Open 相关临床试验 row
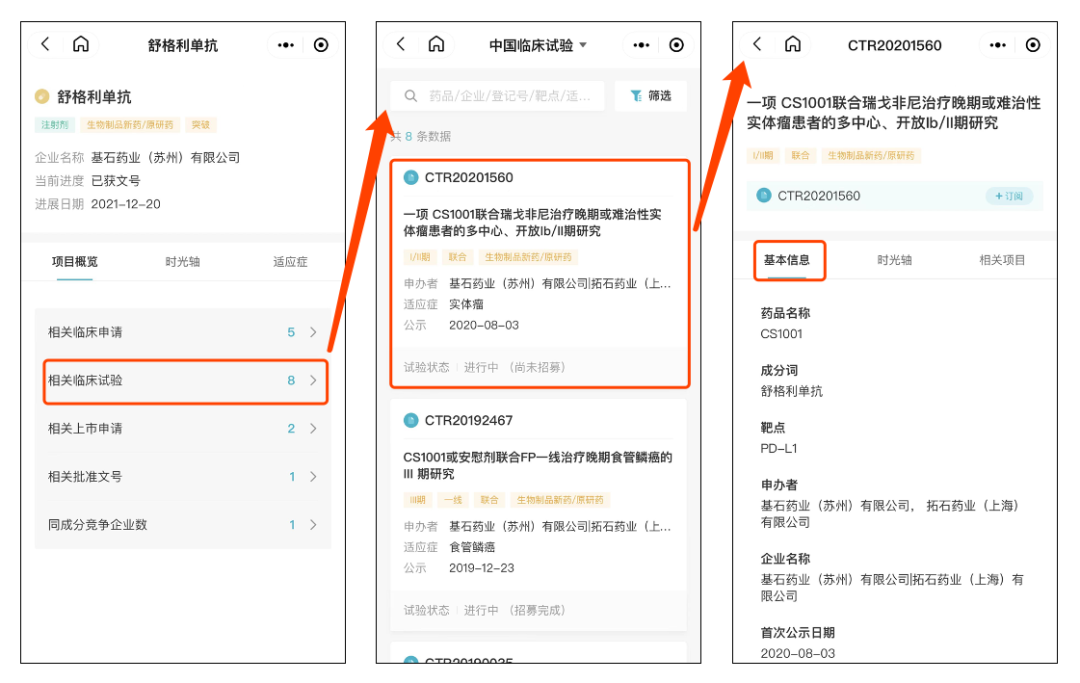The image size is (1080, 683). (183, 380)
